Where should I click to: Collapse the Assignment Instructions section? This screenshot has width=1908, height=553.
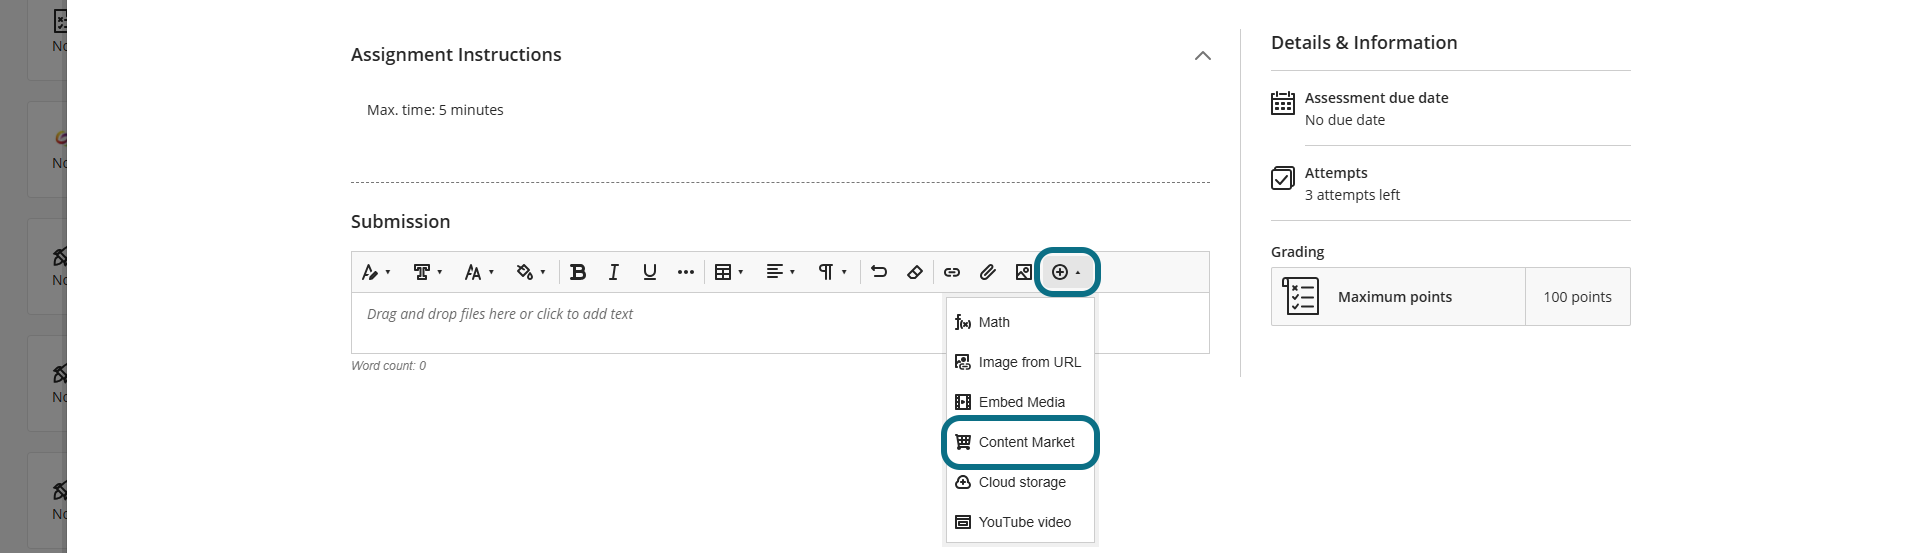click(1203, 56)
